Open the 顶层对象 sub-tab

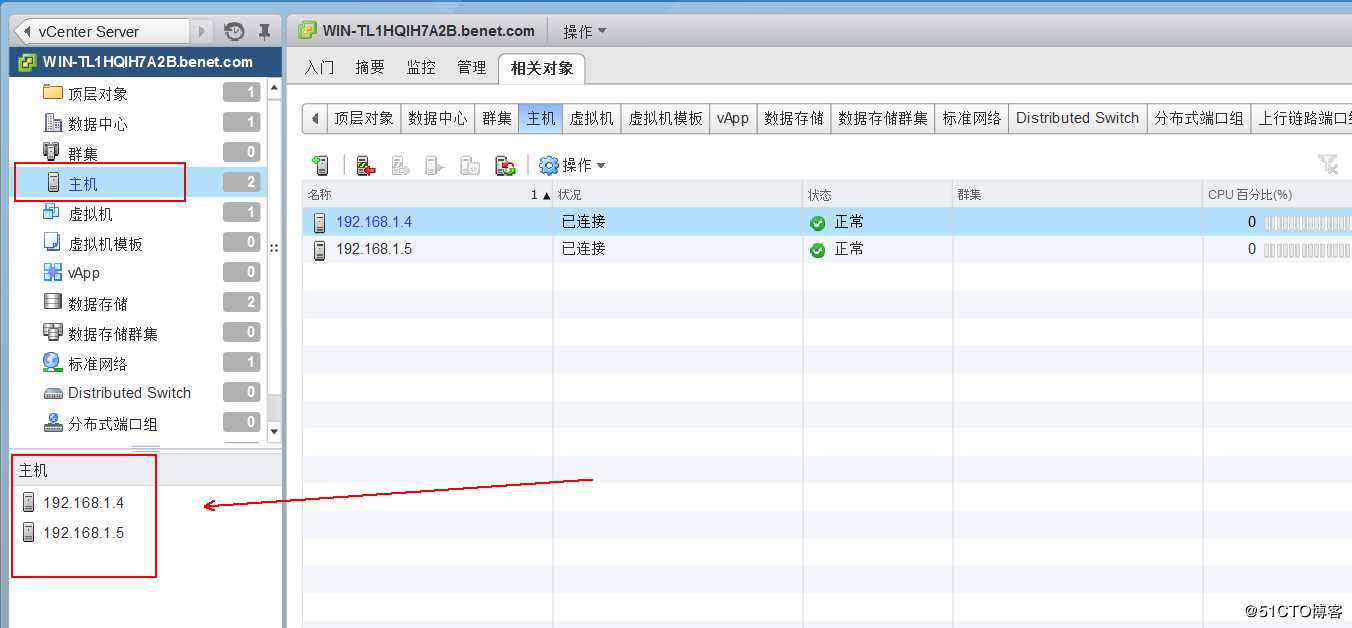click(363, 118)
